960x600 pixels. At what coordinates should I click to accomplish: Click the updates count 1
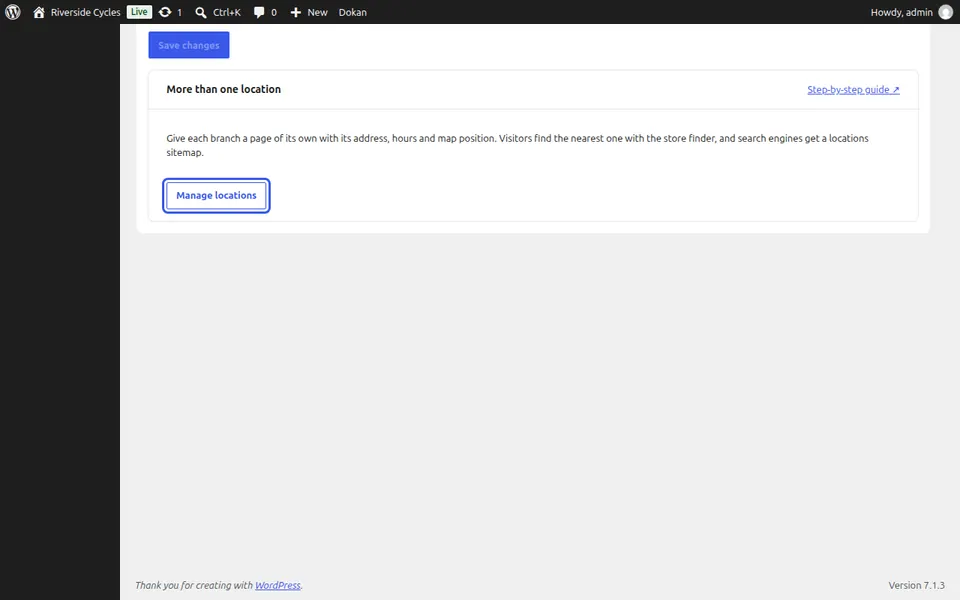179,12
